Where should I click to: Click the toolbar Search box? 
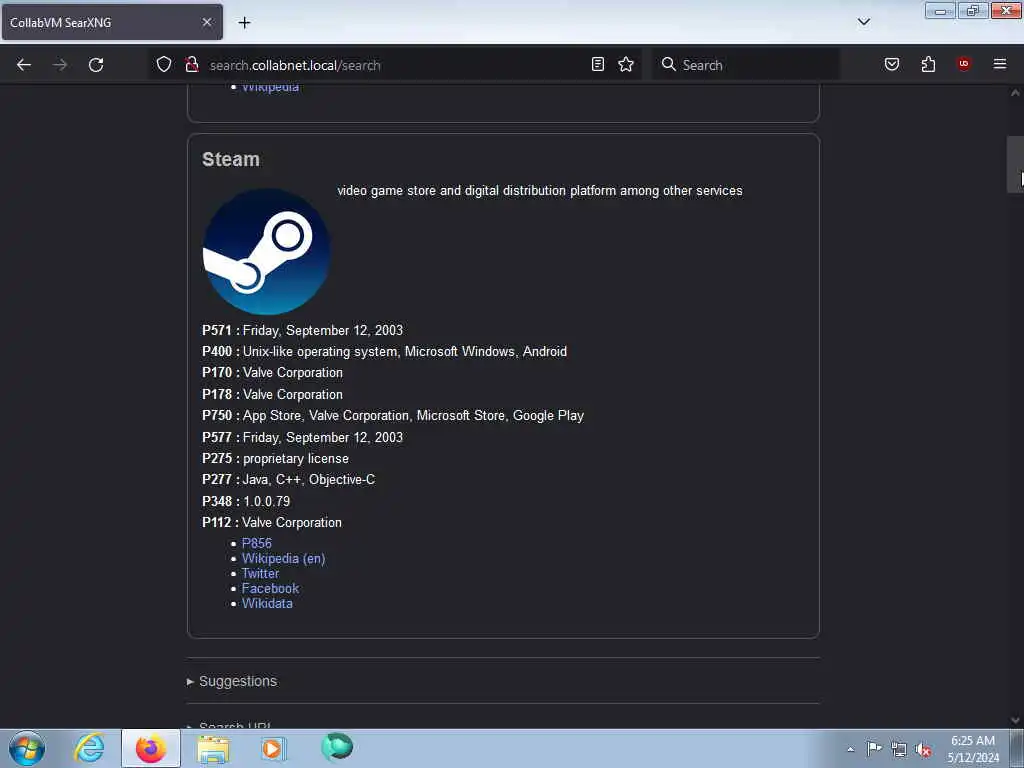pyautogui.click(x=746, y=65)
